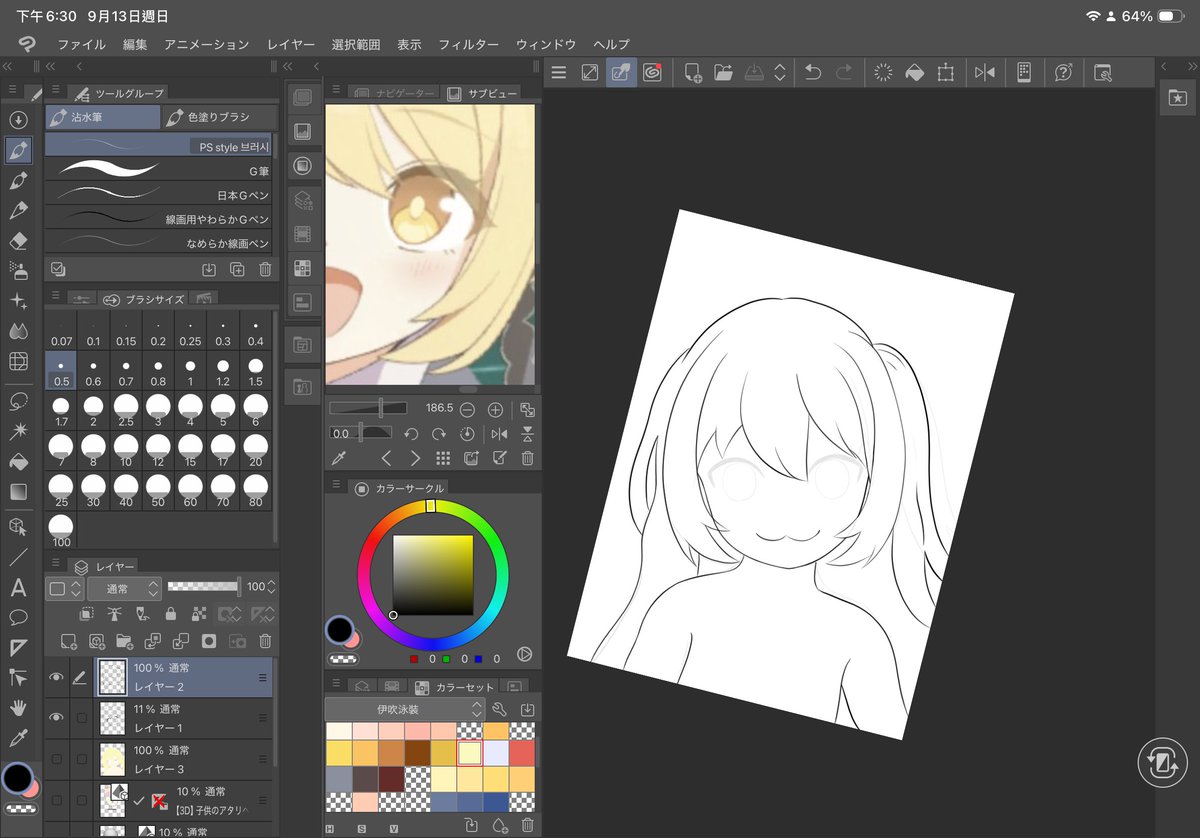Open the layer palette color dropdown

click(66, 588)
